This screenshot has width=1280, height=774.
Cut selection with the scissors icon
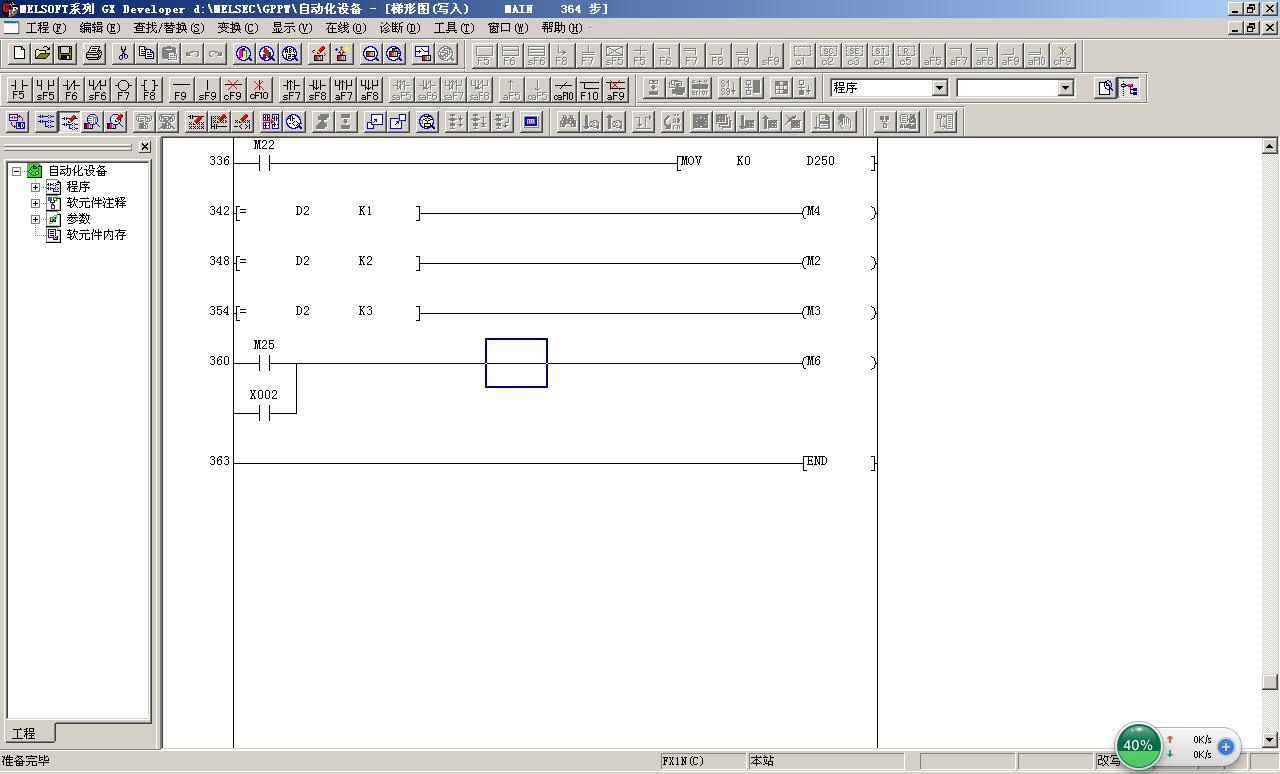tap(123, 54)
